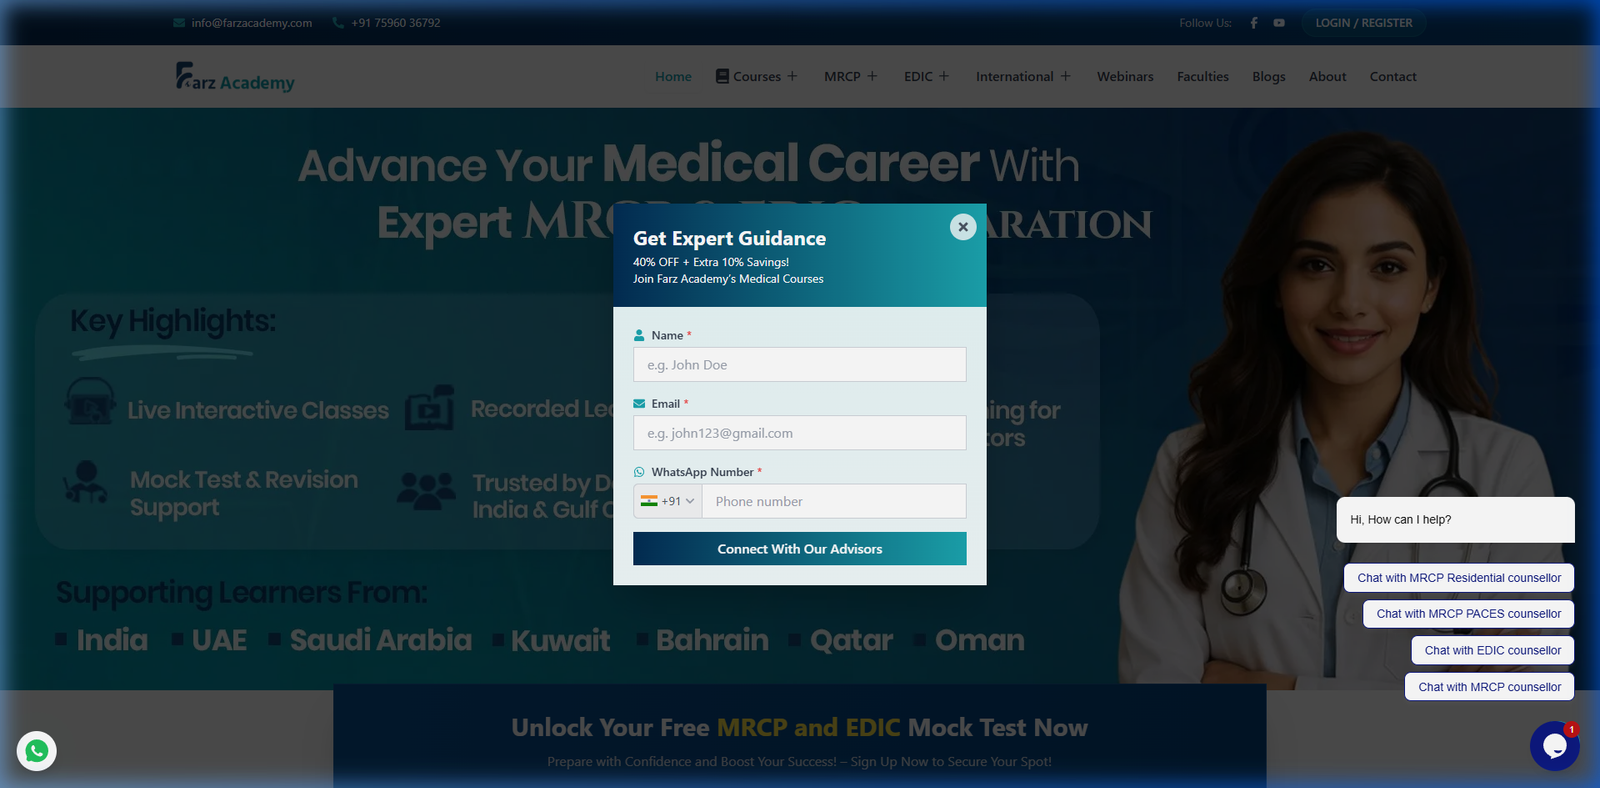Click the 'India' country text
The height and width of the screenshot is (788, 1600).
pyautogui.click(x=112, y=640)
